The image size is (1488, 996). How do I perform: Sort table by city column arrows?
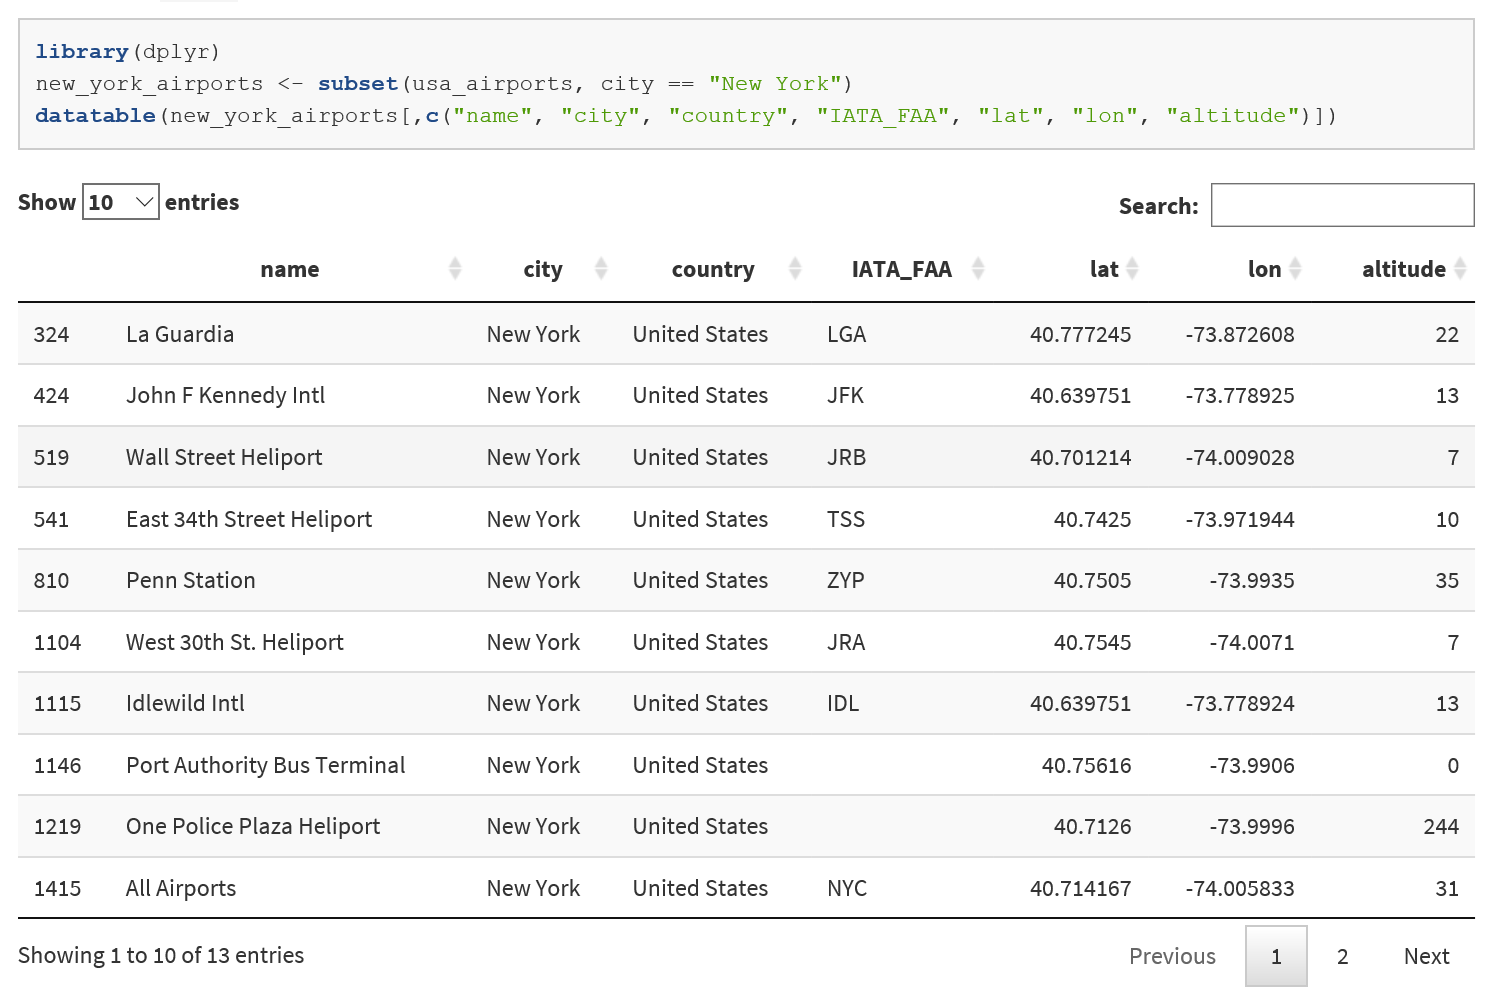point(601,269)
